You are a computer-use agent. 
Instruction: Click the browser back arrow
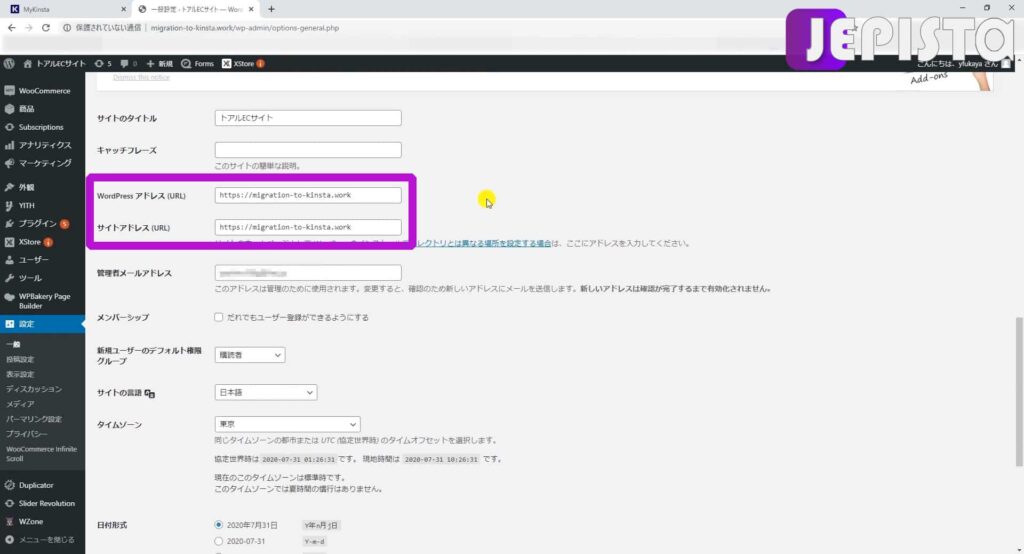(11, 27)
